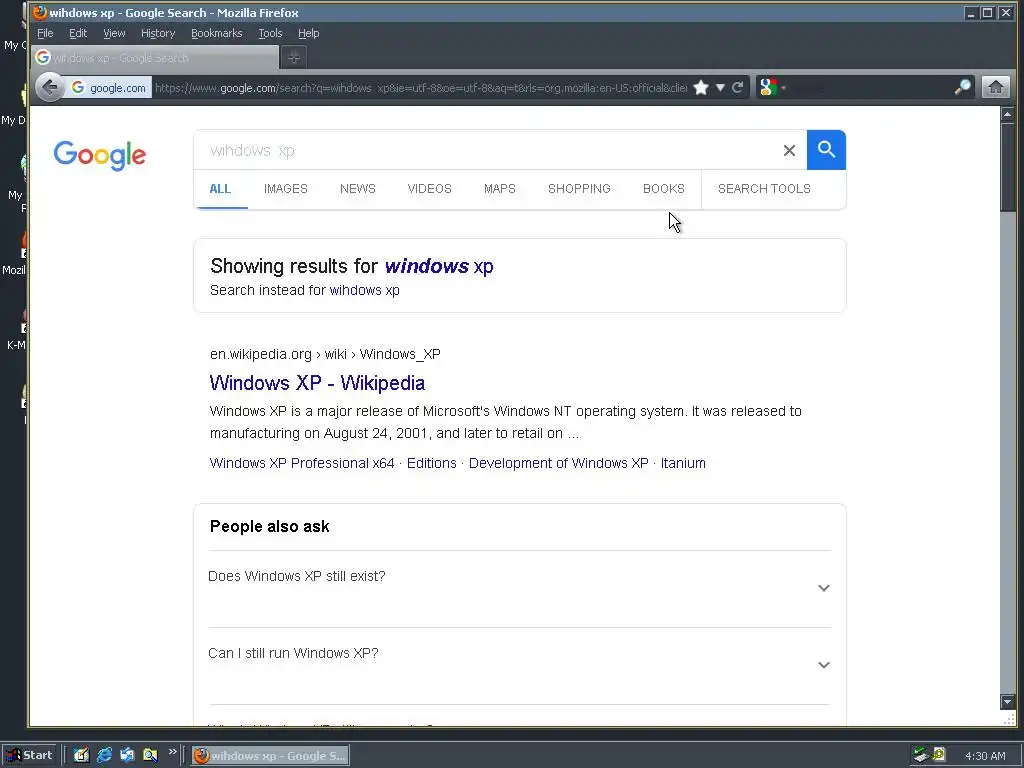Click the magnifier in Firefox search box
This screenshot has height=768, width=1024.
tap(963, 87)
